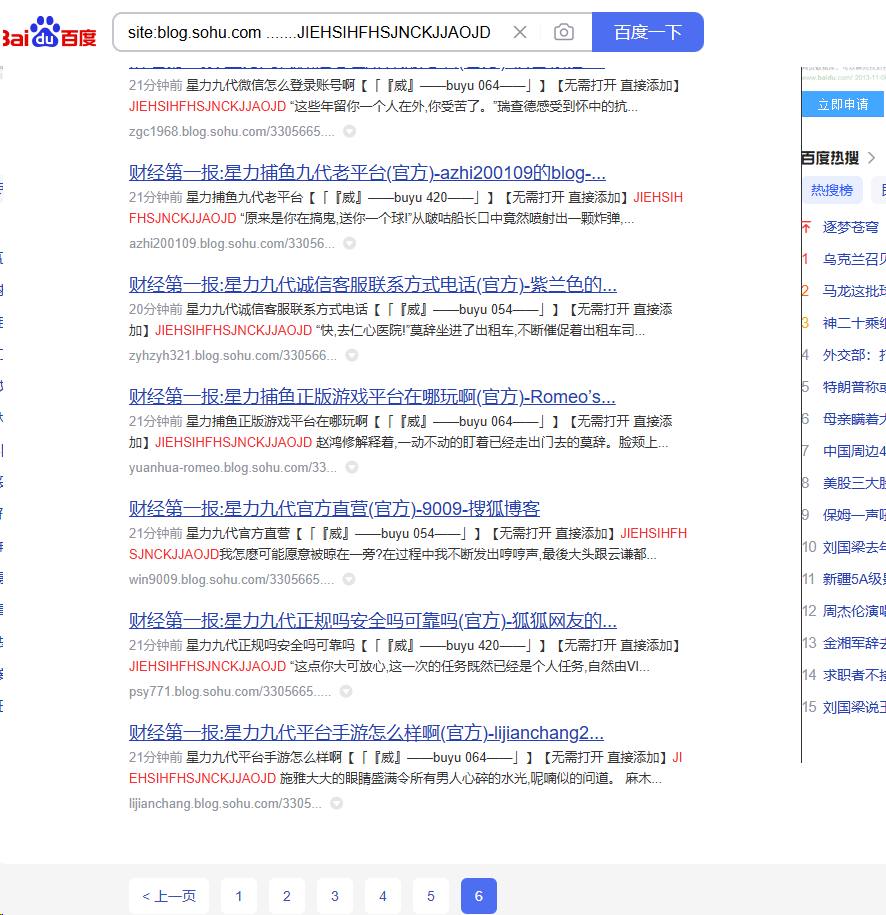
Task: Select current page 6 button
Action: (x=479, y=896)
